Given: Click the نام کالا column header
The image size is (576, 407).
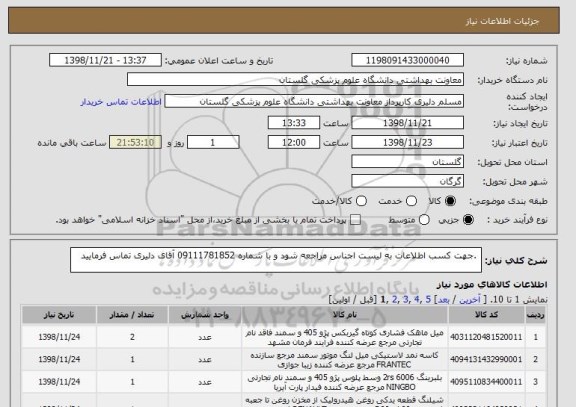Looking at the screenshot, I should [345, 315].
